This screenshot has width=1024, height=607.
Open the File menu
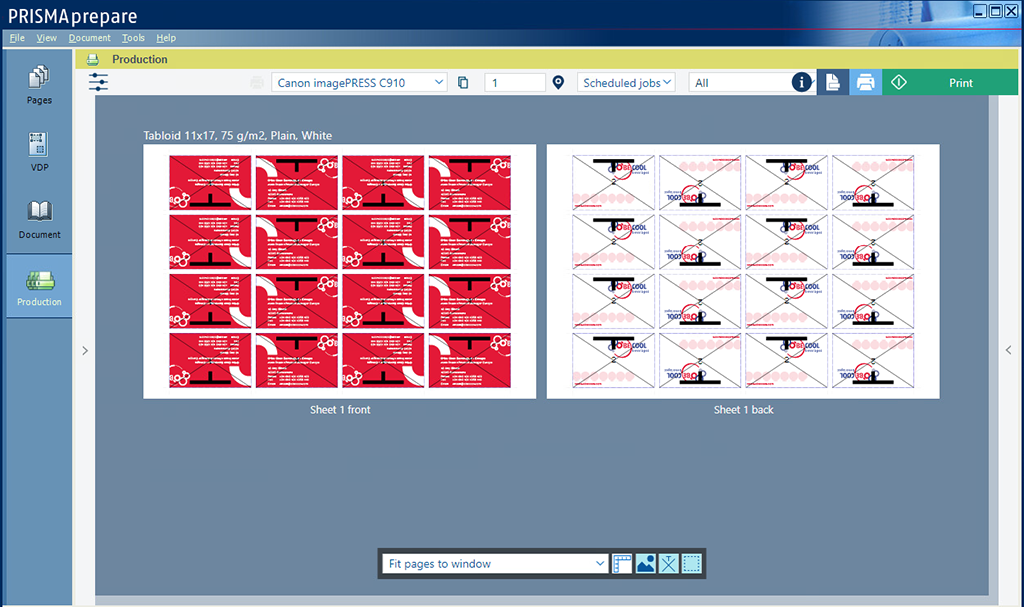pyautogui.click(x=17, y=38)
